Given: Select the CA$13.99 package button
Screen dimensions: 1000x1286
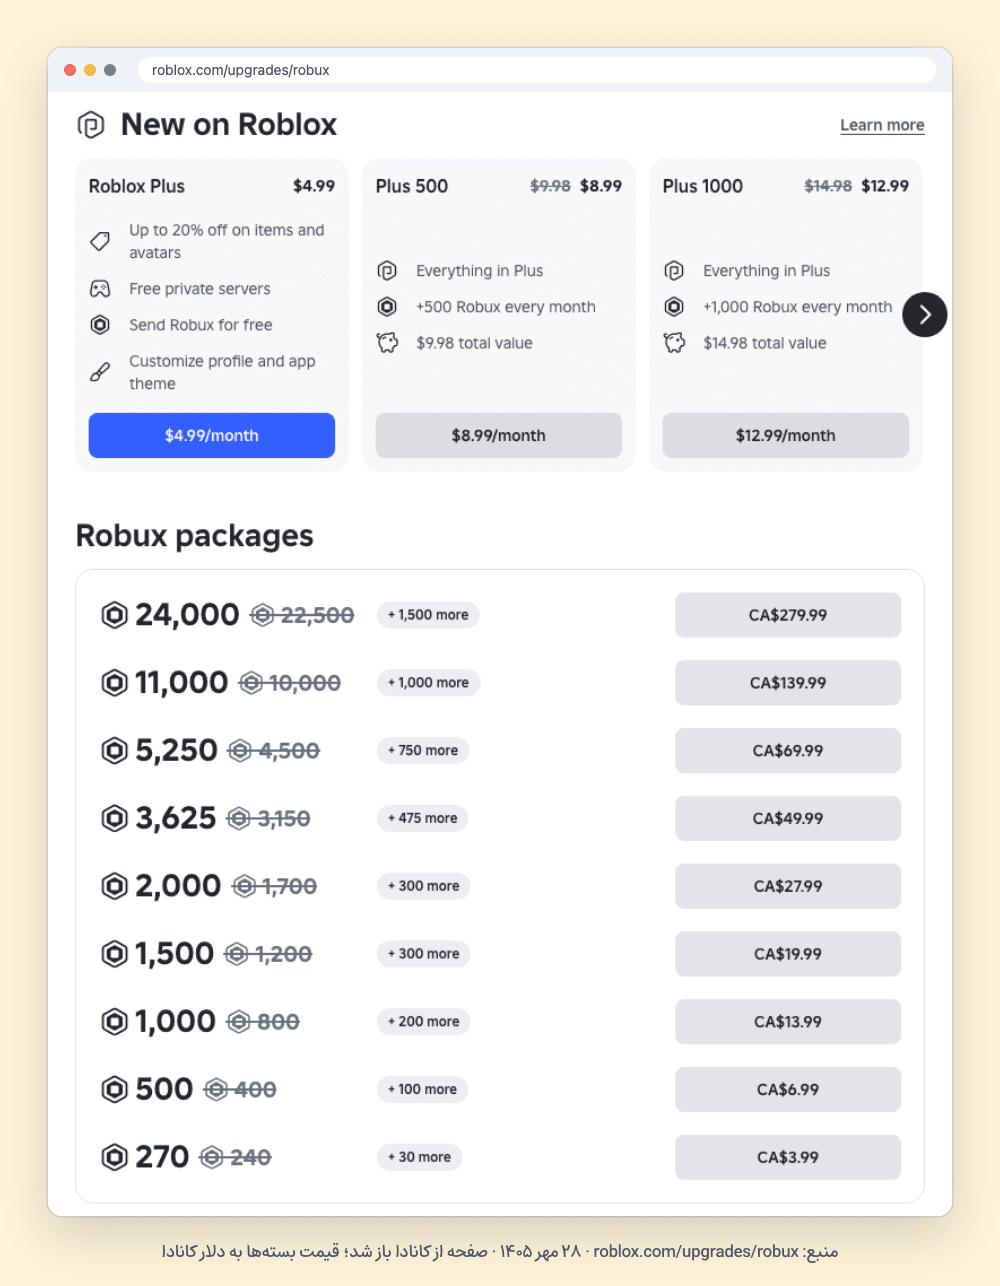Looking at the screenshot, I should (788, 1021).
